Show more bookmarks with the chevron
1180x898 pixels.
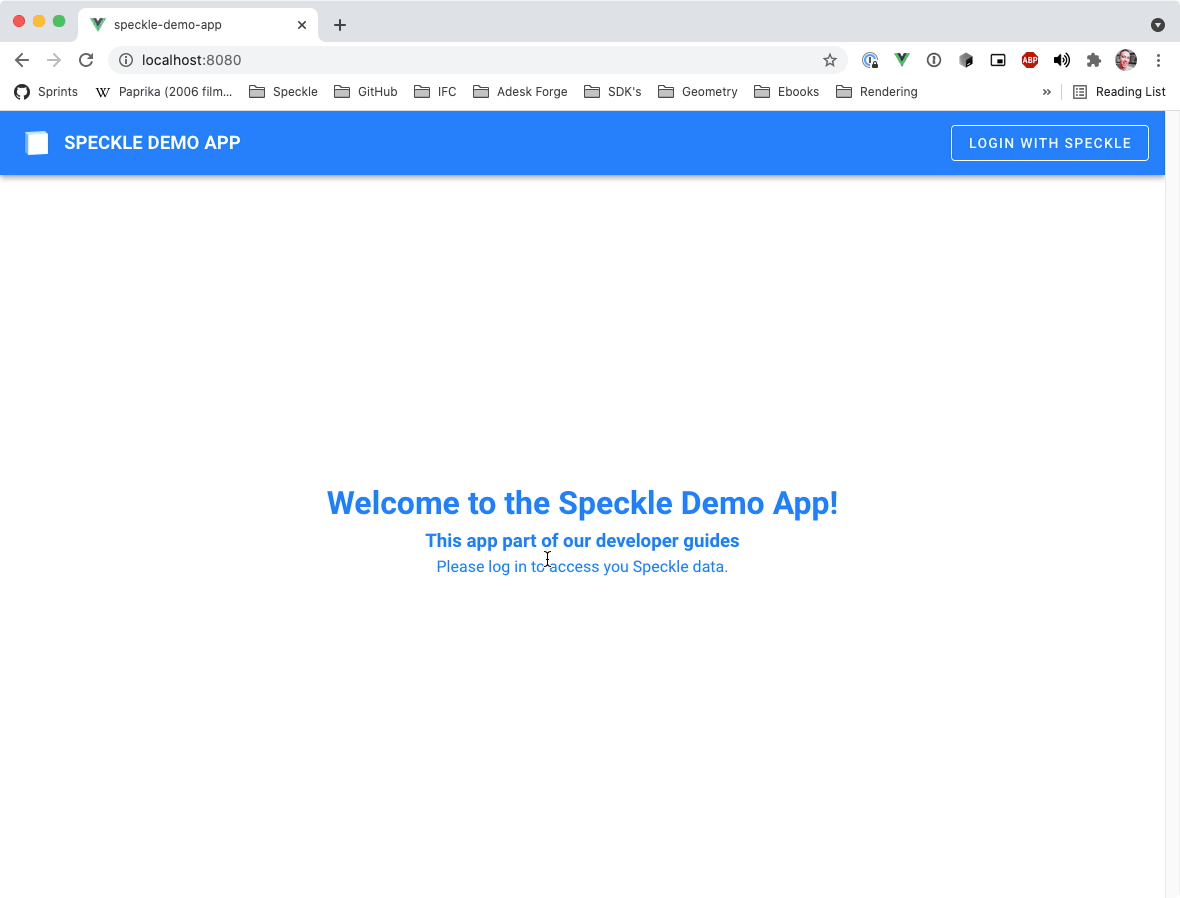(x=1046, y=92)
